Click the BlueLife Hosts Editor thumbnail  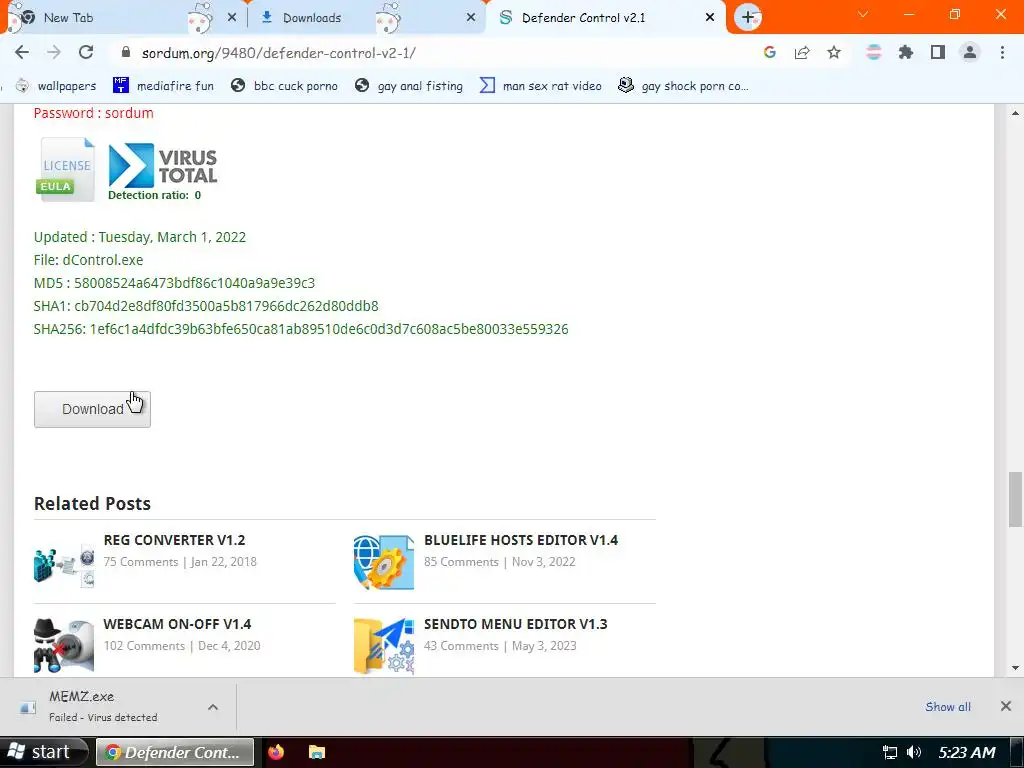[384, 562]
